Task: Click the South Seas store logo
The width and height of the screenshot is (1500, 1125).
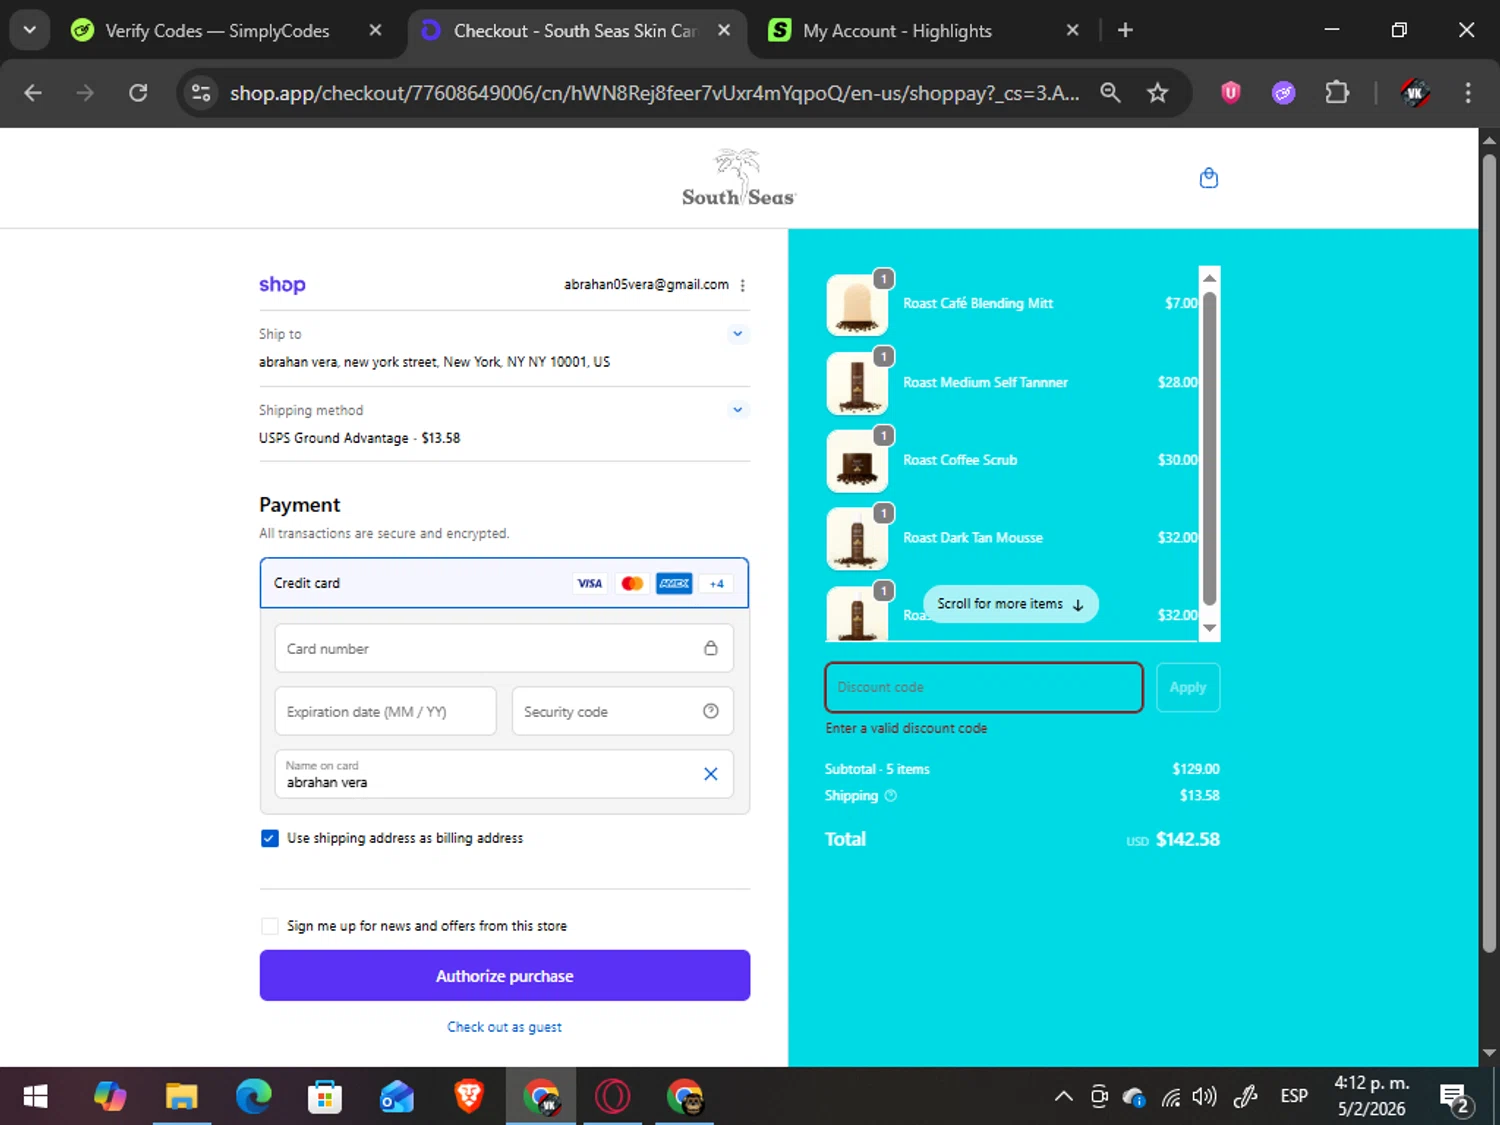Action: point(738,178)
